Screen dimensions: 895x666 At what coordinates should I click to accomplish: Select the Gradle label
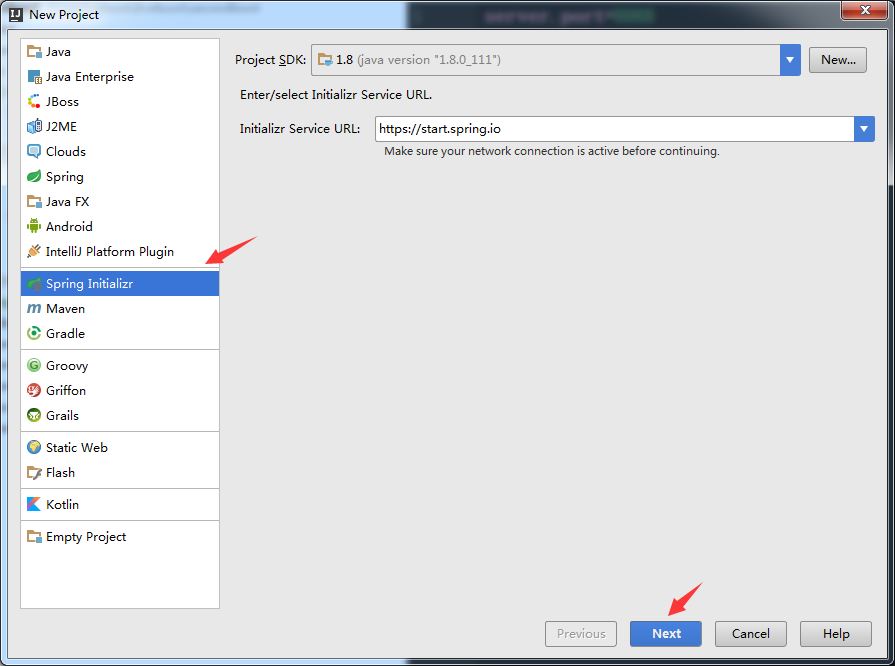point(65,333)
